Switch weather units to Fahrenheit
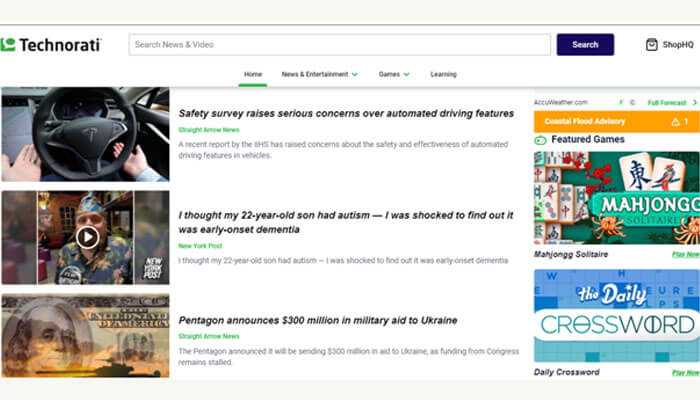700x400 pixels. coord(620,102)
